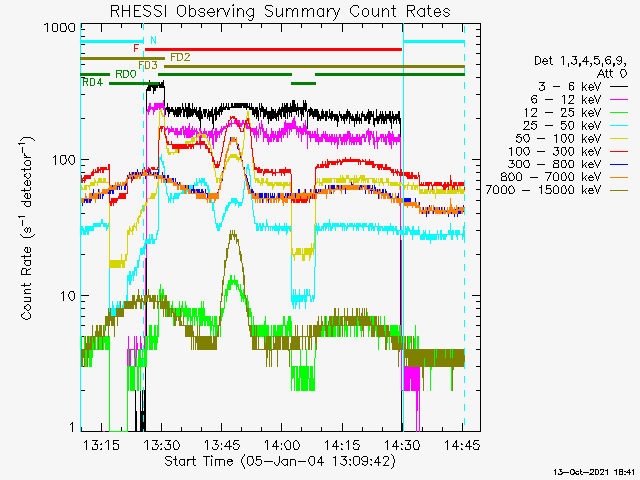Select the '3 - 6 keV' legend label

coord(570,87)
